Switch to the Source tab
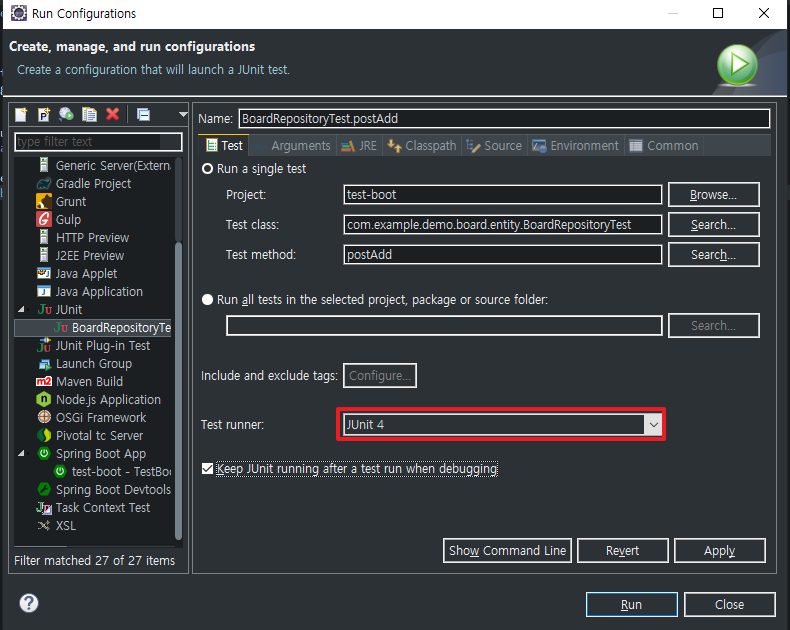Screen dimensions: 790x630 494,146
